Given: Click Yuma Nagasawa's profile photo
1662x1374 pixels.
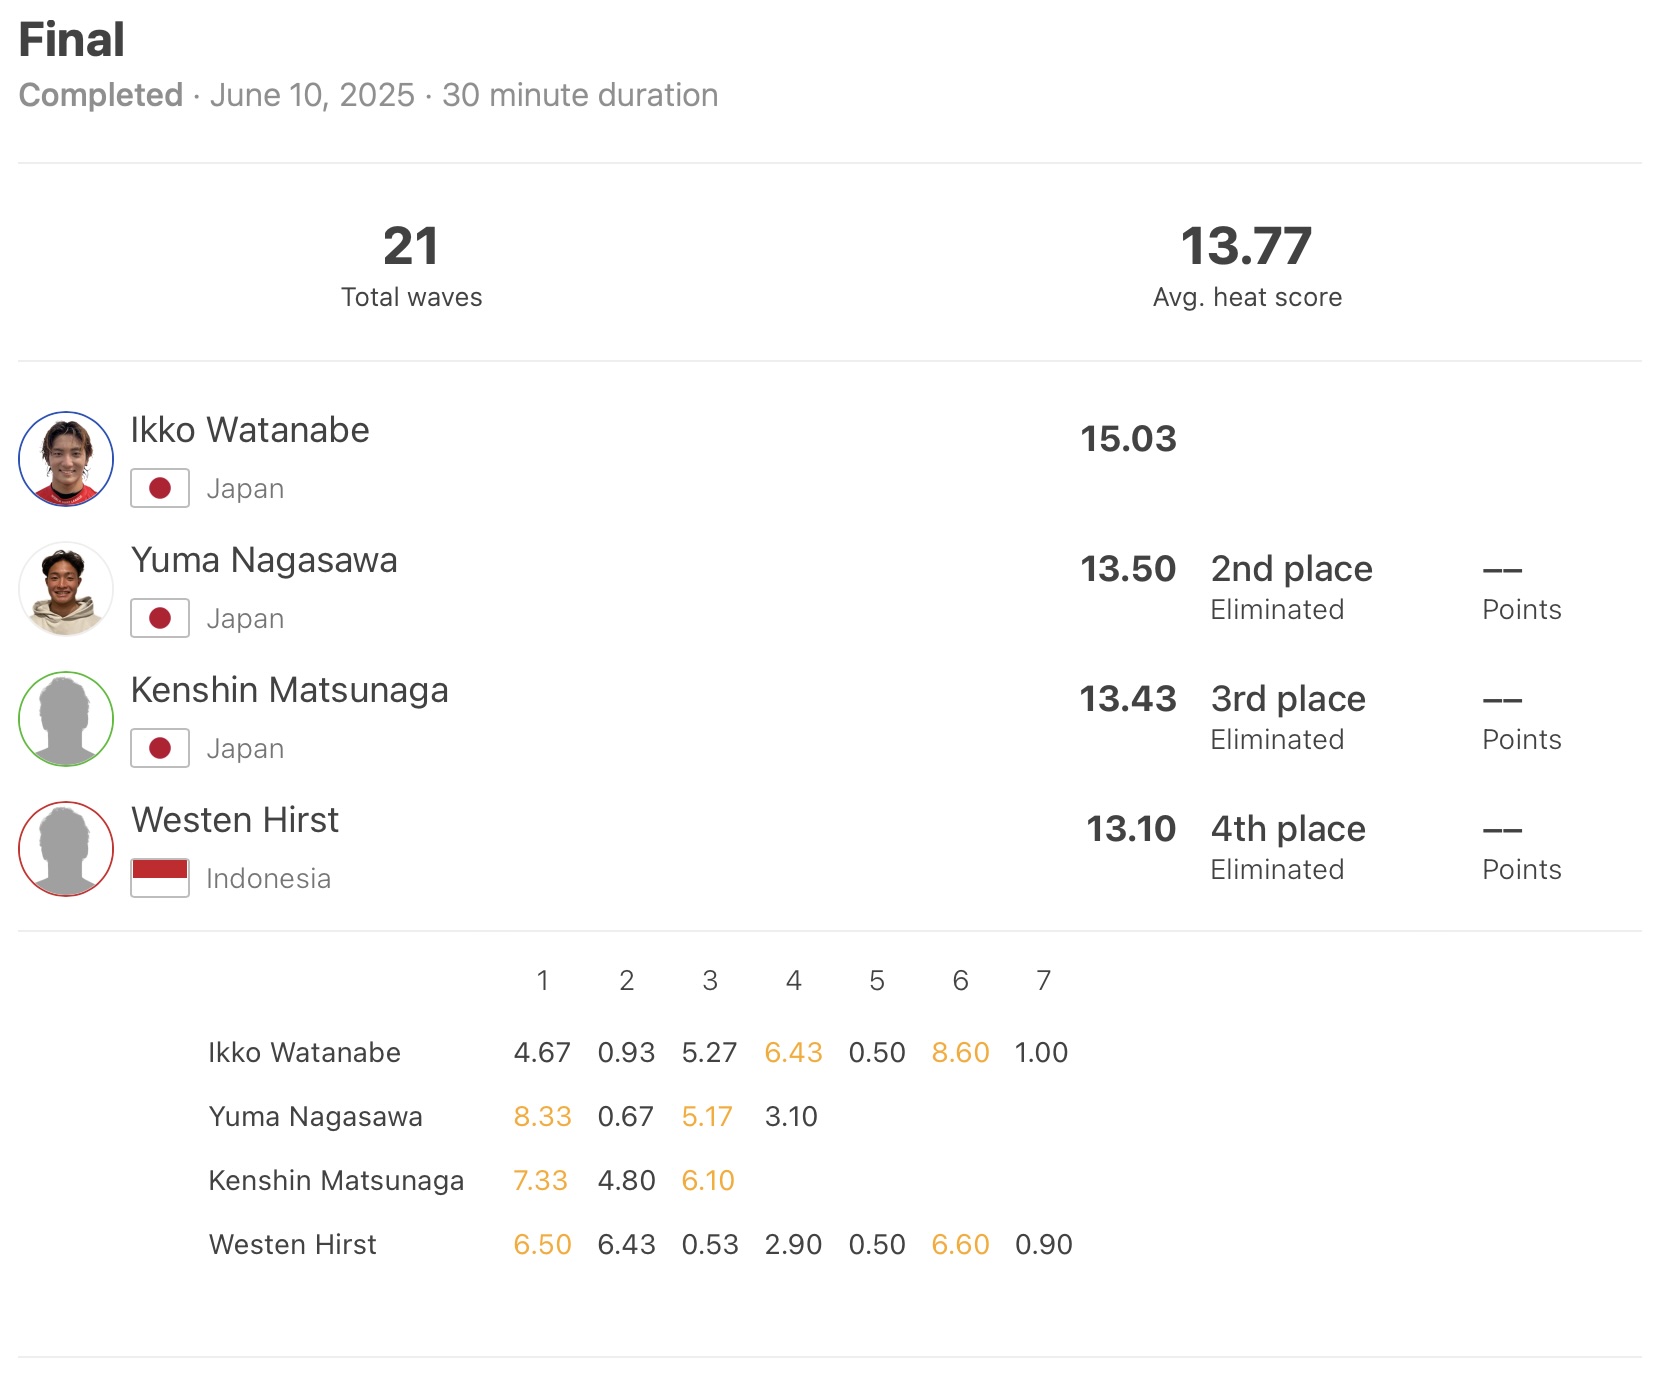Looking at the screenshot, I should point(66,589).
